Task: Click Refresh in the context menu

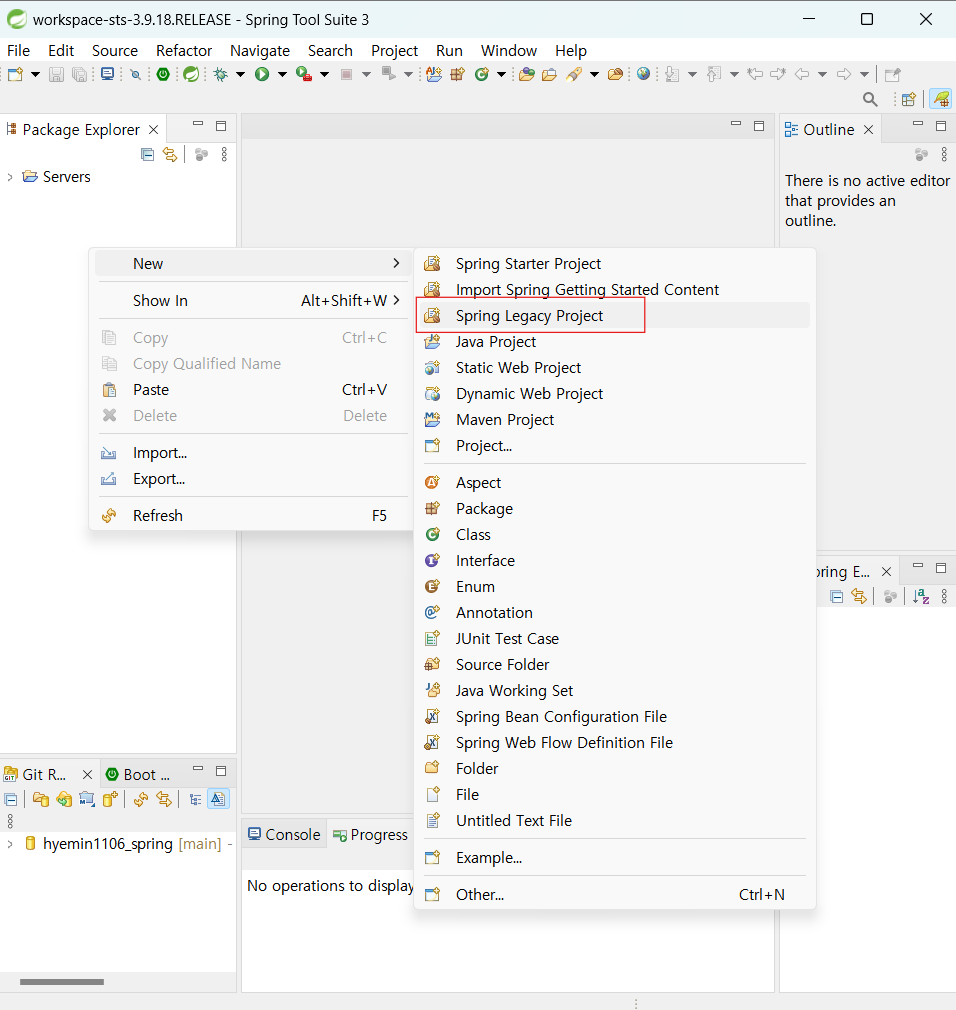Action: point(253,515)
